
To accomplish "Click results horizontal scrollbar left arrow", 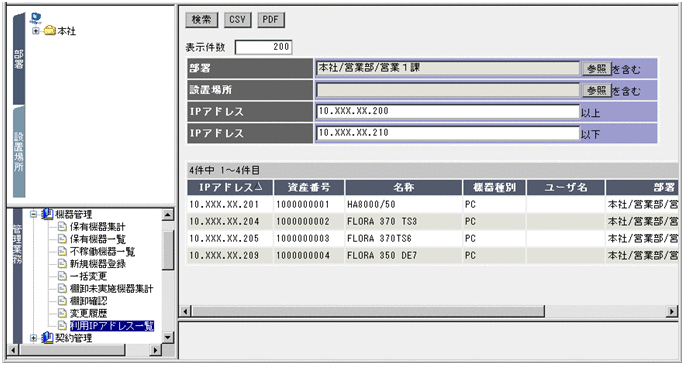I will (185, 312).
